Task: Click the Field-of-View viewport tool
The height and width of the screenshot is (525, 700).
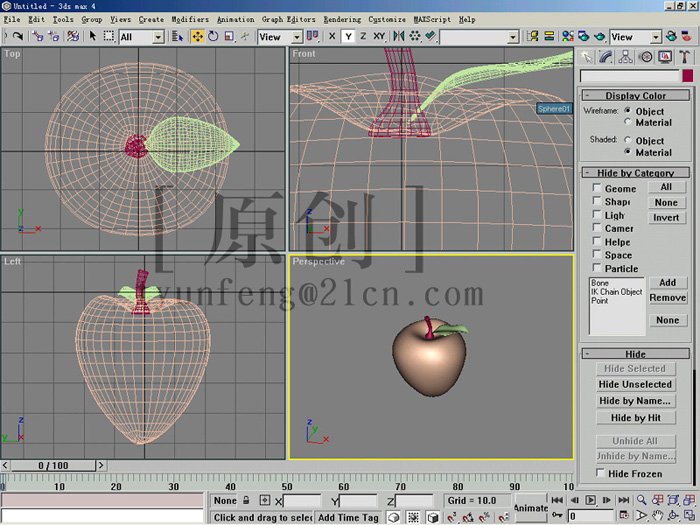Action: point(642,516)
